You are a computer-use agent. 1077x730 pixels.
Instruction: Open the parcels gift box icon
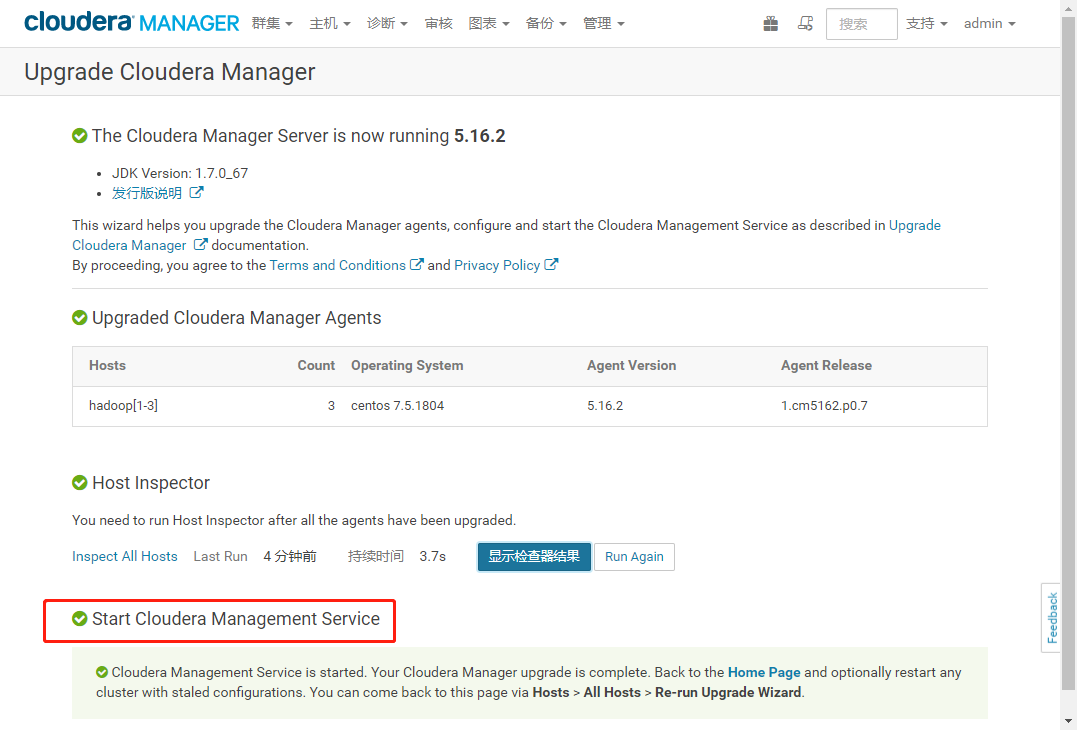771,24
